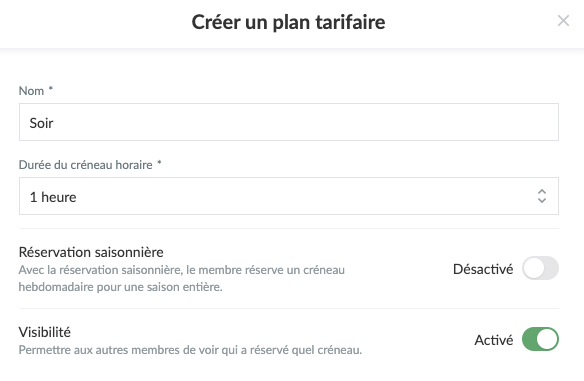Screen dimensions: 584x381
Task: Click the 'Réservation saisonnière' heading
Action: [91, 252]
